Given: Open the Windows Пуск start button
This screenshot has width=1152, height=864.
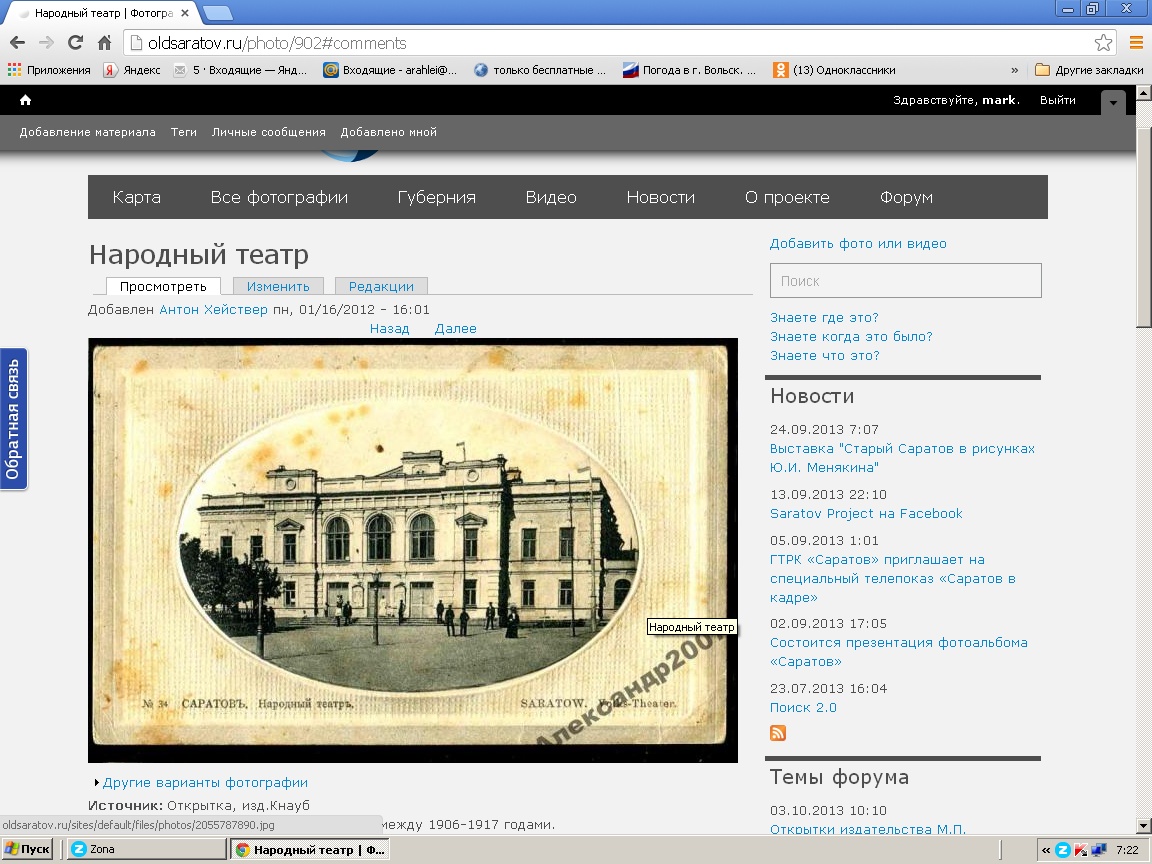Looking at the screenshot, I should [27, 849].
